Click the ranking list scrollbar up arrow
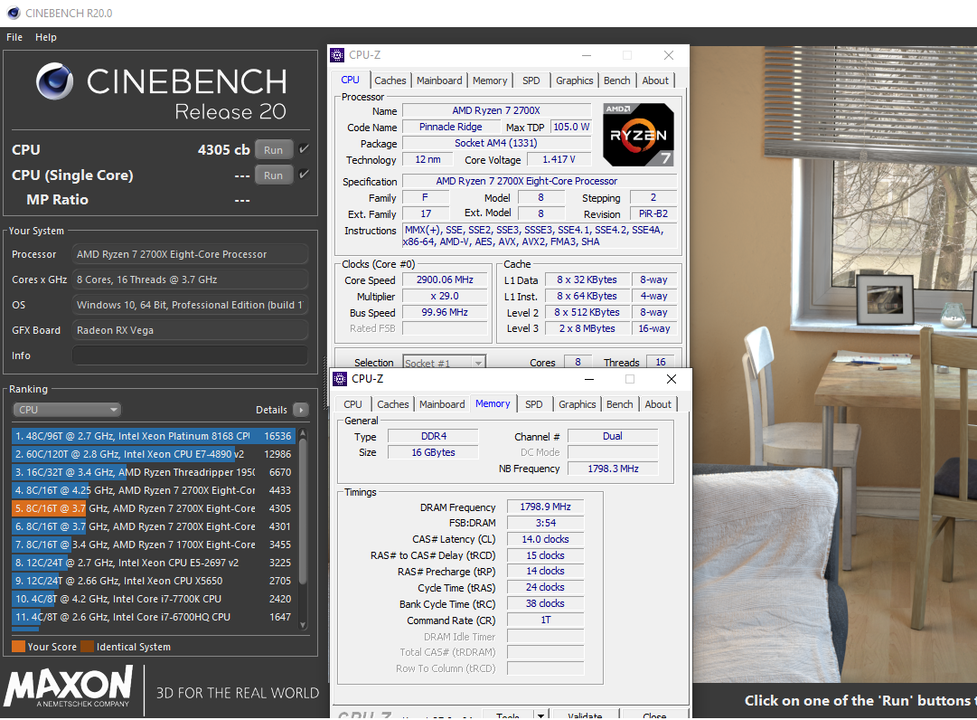Image resolution: width=977 pixels, height=720 pixels. coord(303,433)
